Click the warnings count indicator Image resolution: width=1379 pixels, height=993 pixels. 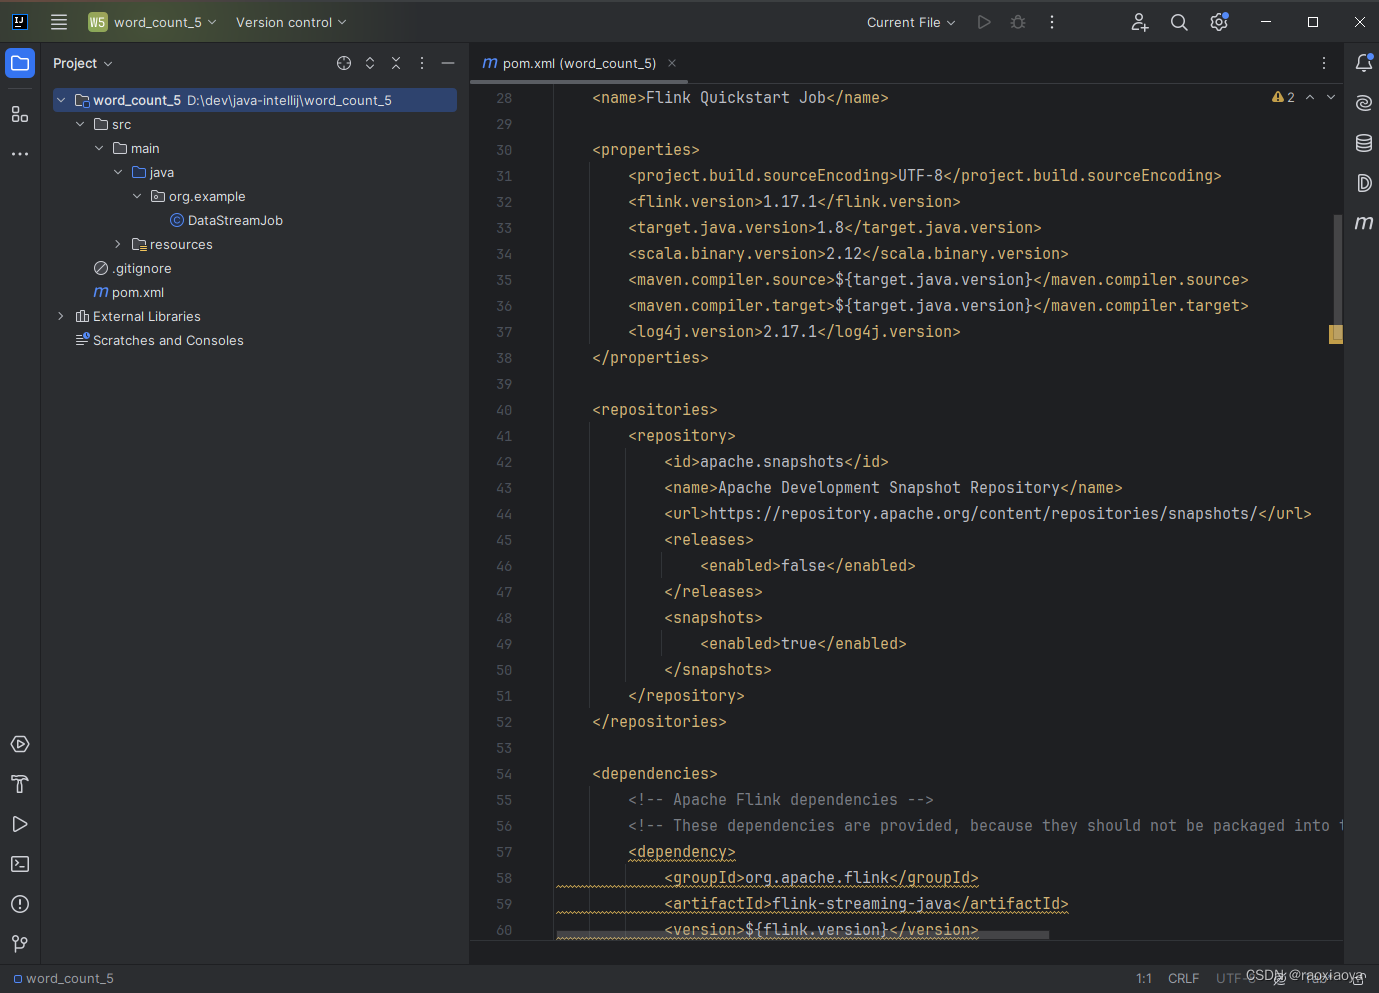click(1283, 97)
